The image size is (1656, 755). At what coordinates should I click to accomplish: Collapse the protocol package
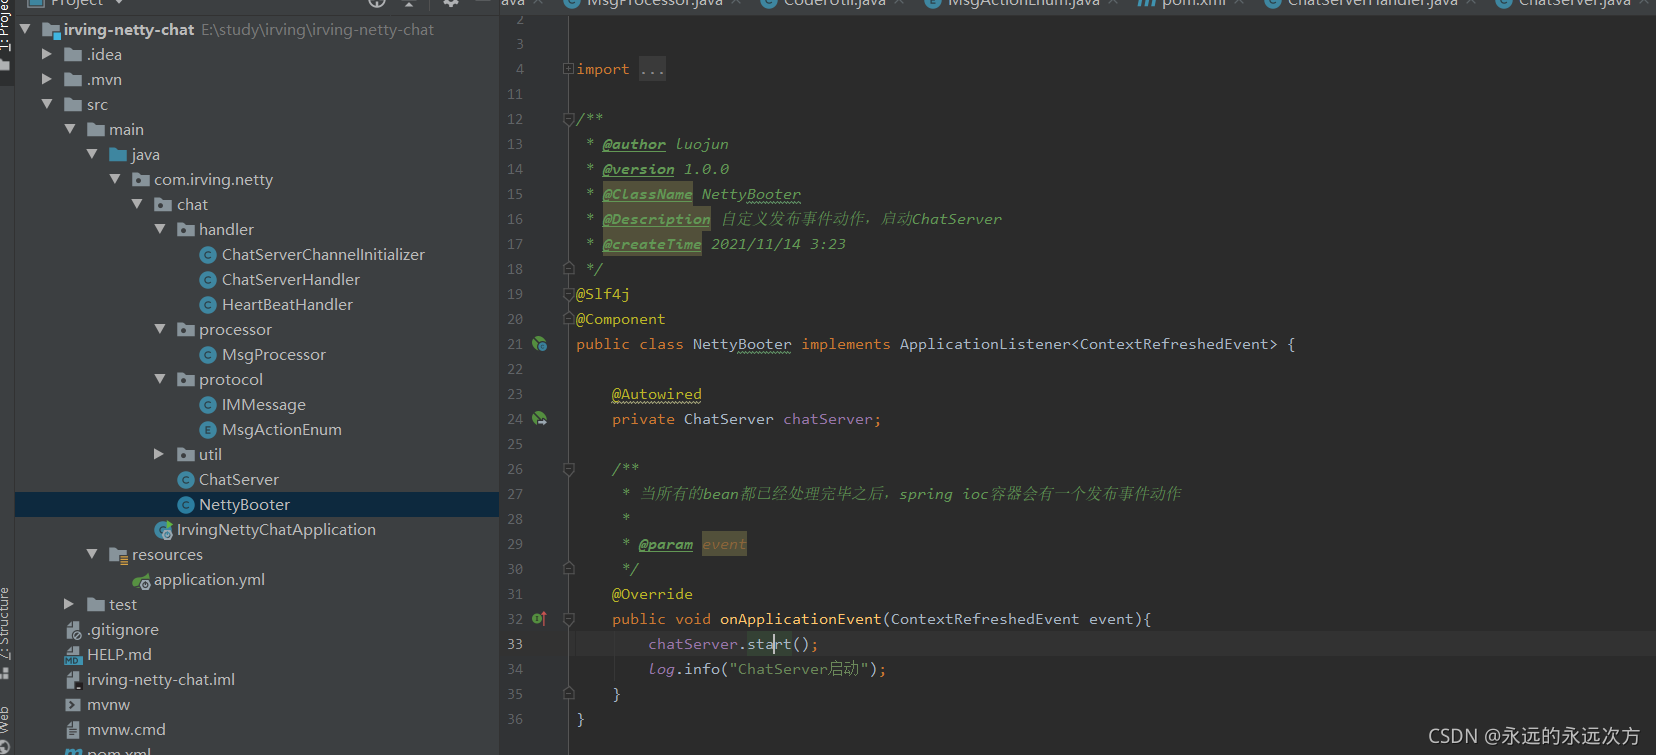coord(160,379)
